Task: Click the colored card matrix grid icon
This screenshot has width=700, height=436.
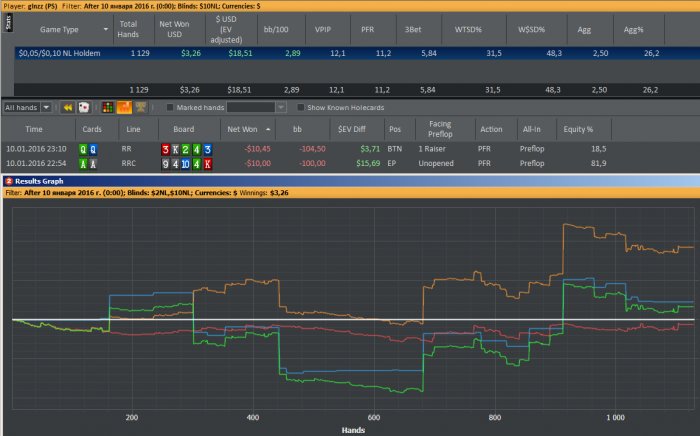Action: [x=108, y=108]
